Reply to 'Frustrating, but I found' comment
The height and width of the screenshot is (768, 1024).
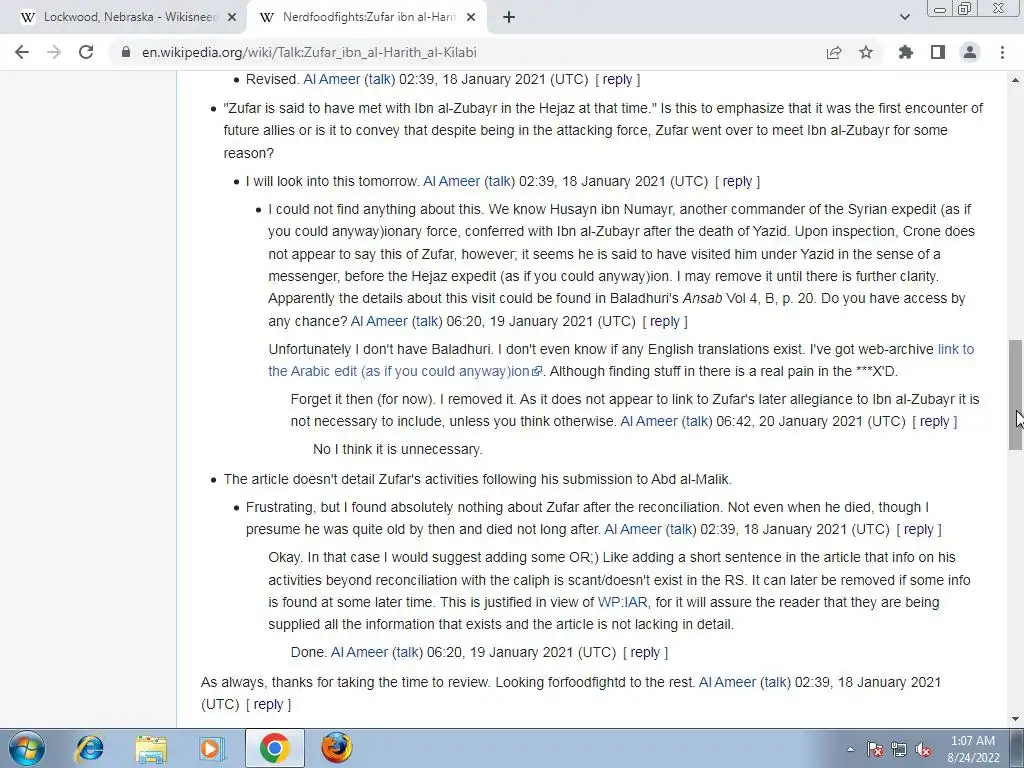pyautogui.click(x=919, y=530)
